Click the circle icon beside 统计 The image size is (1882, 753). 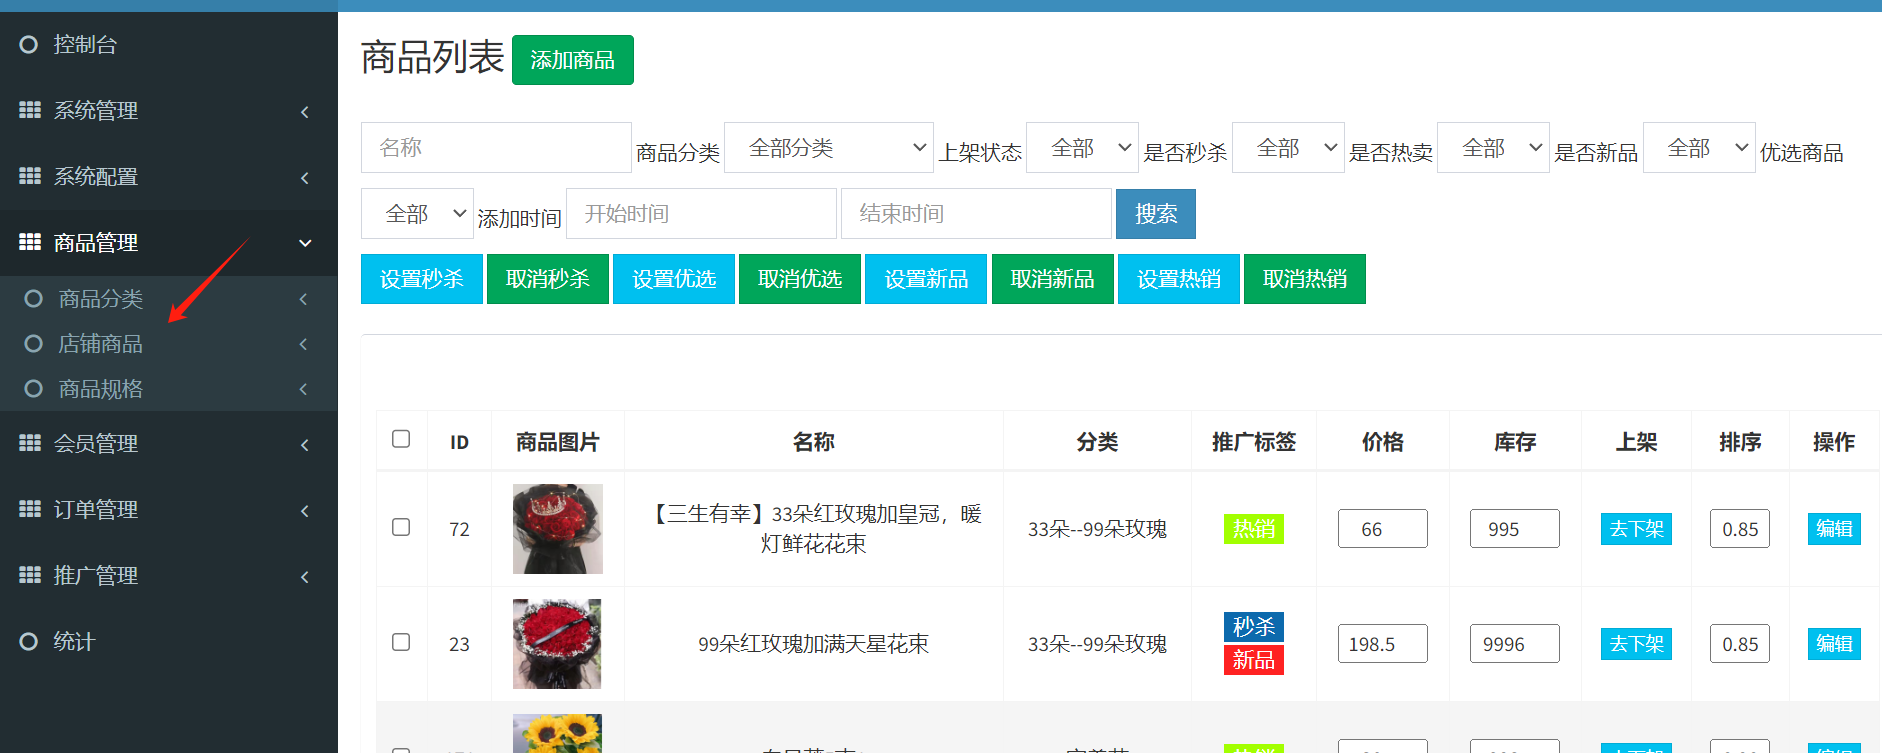pos(29,641)
